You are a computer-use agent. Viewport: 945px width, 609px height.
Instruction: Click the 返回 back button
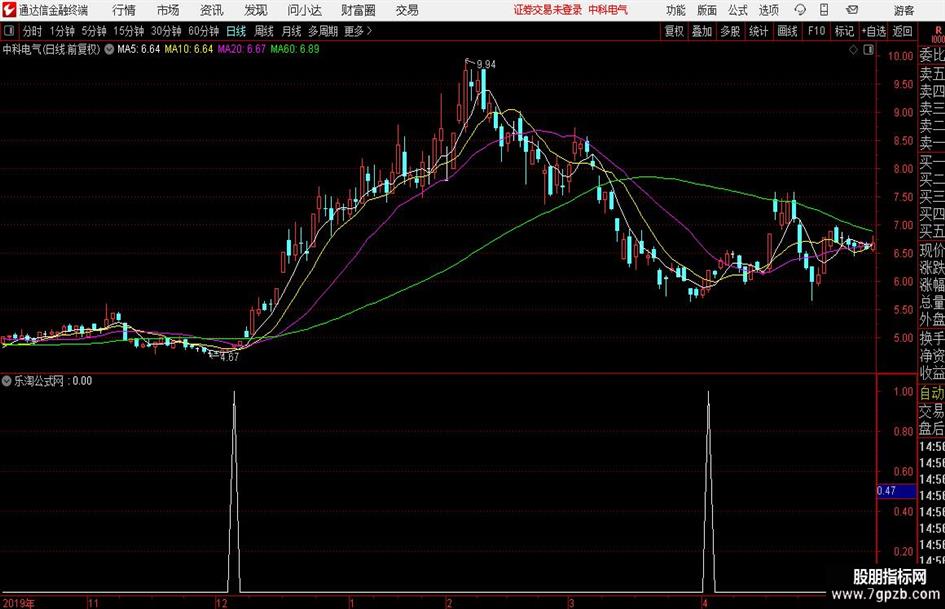click(x=902, y=31)
